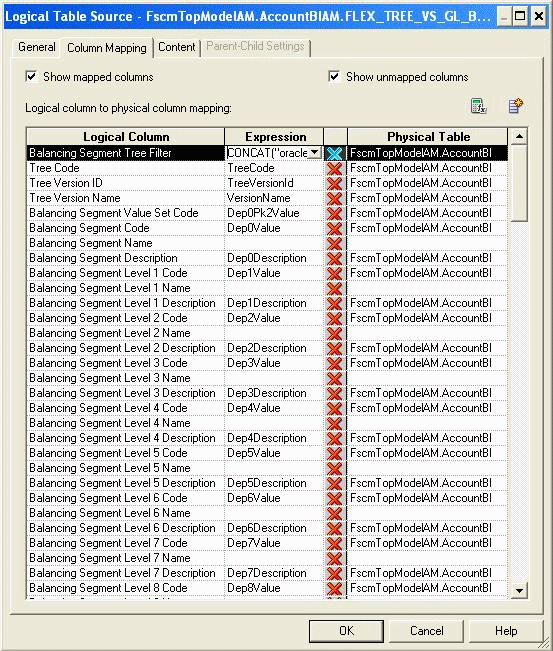Delete Balancing Segment Level 1 Code mapping
Image resolution: width=553 pixels, height=651 pixels.
click(x=335, y=273)
